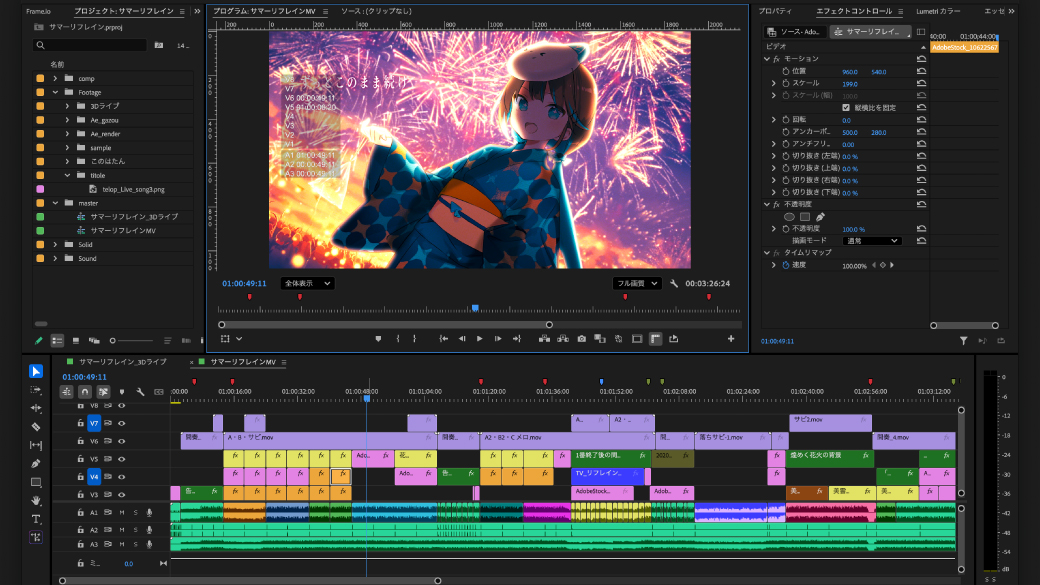
Task: Select the Type tool
Action: [x=36, y=519]
